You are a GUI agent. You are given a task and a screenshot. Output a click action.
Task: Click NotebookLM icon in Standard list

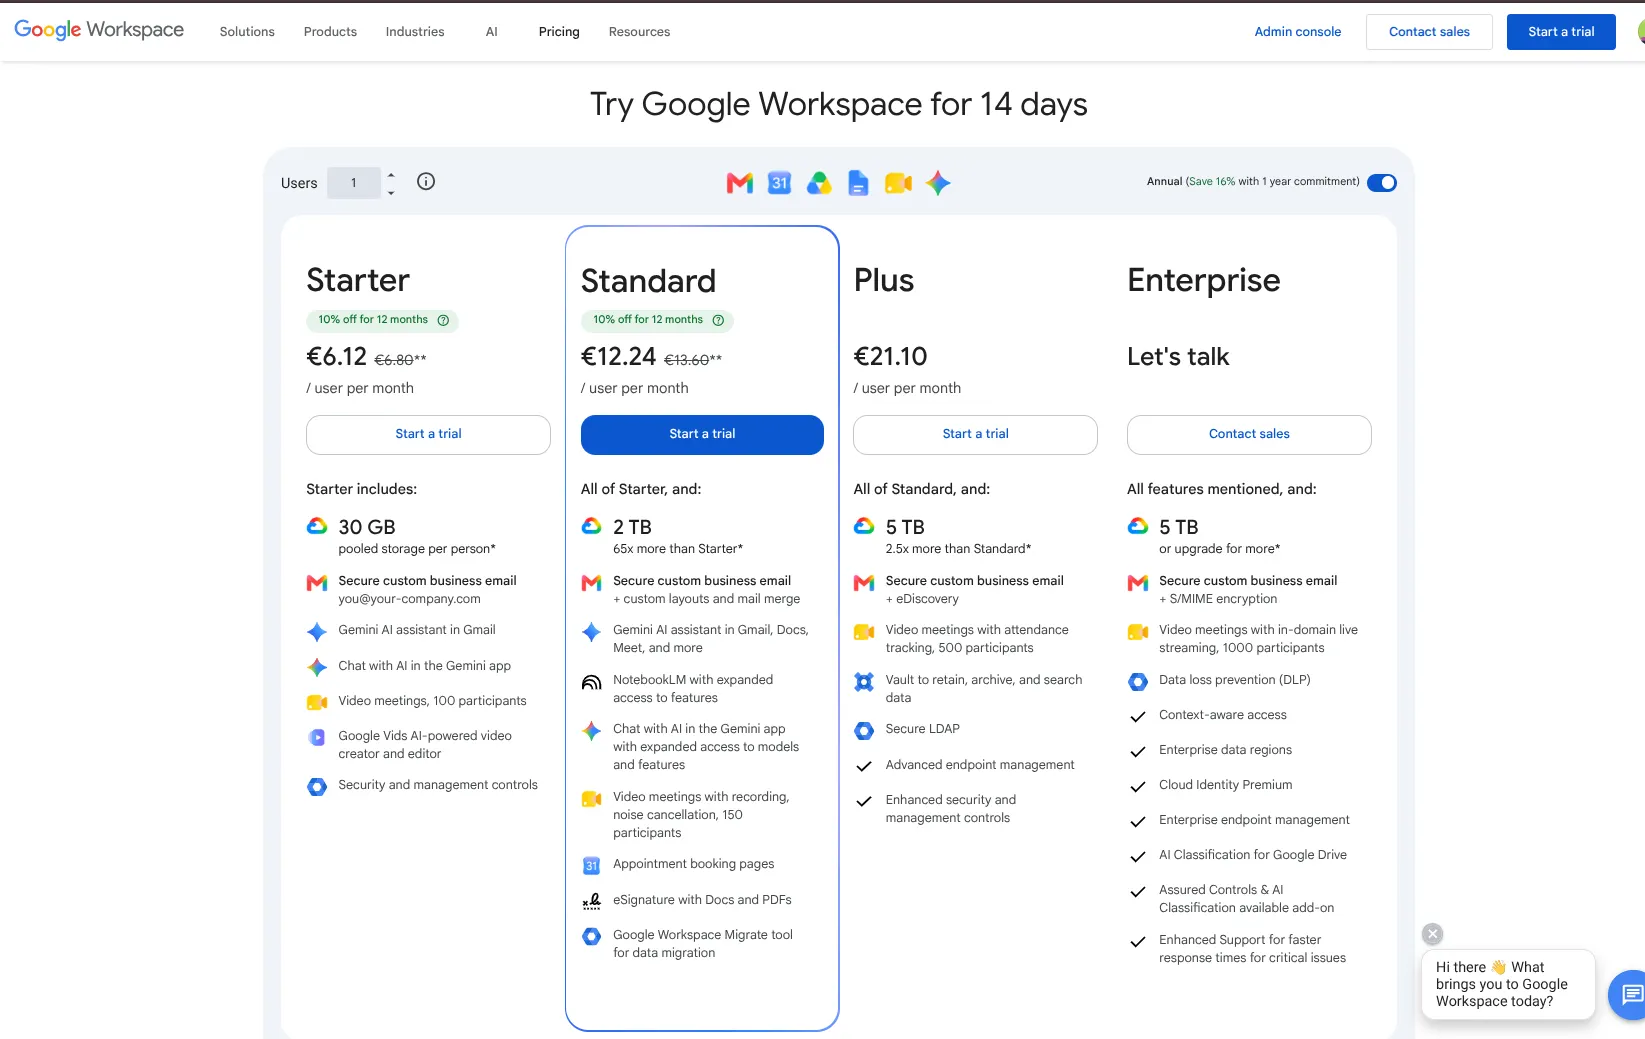pos(592,682)
